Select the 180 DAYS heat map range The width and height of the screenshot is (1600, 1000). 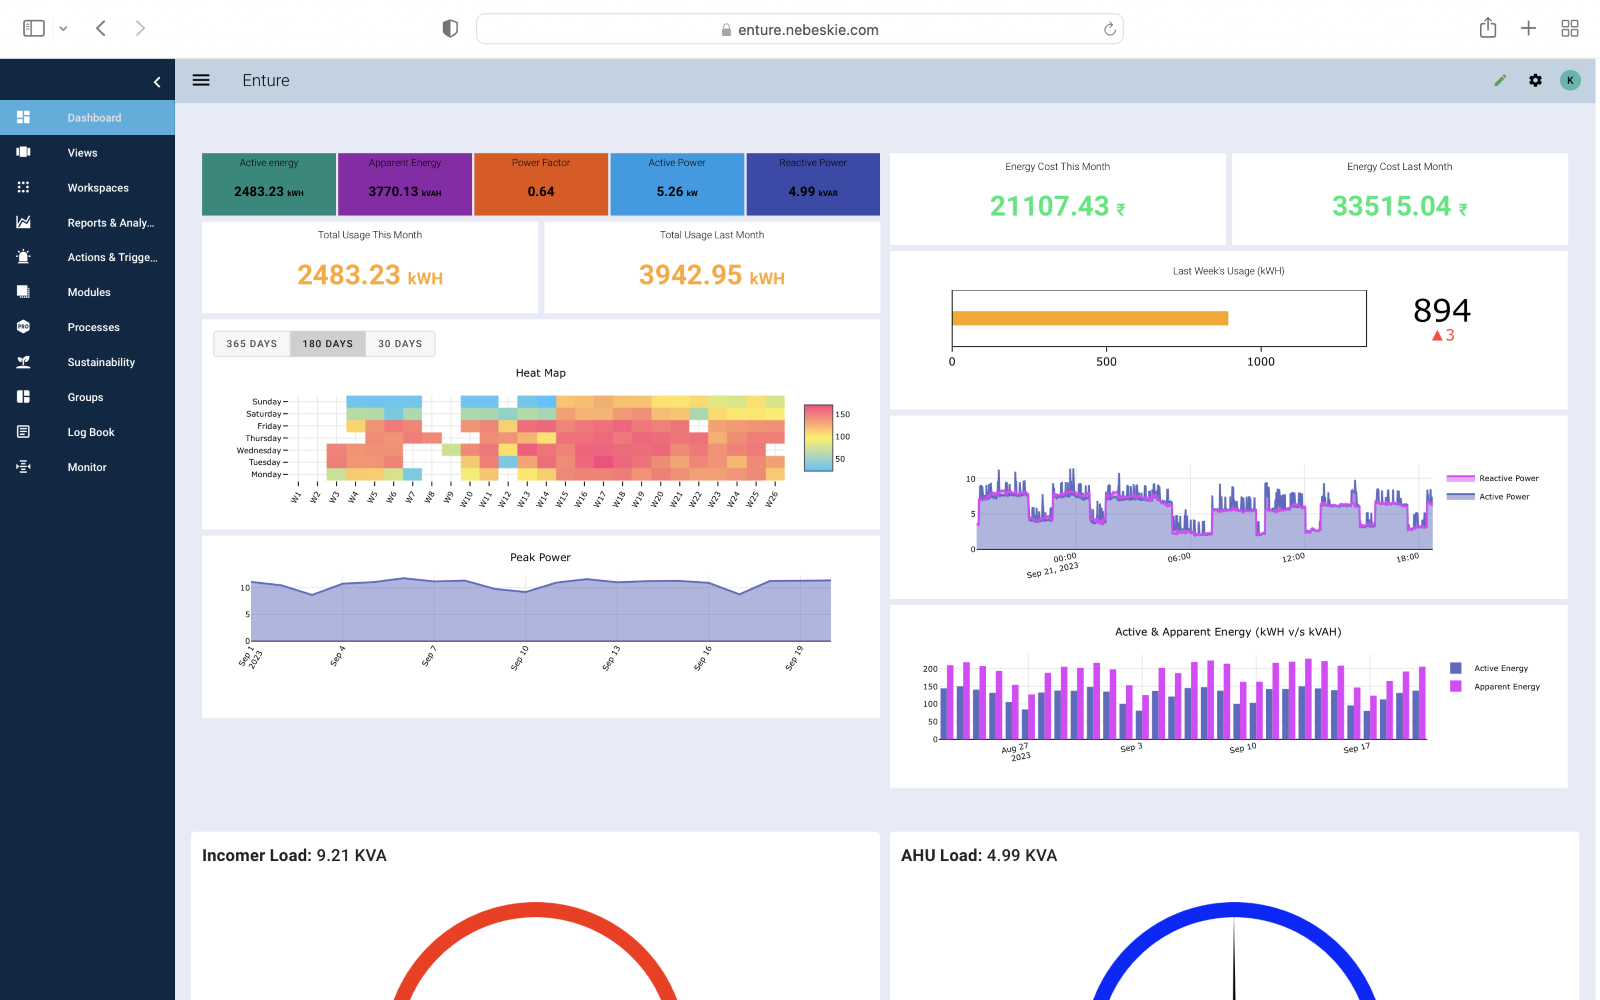pos(327,344)
